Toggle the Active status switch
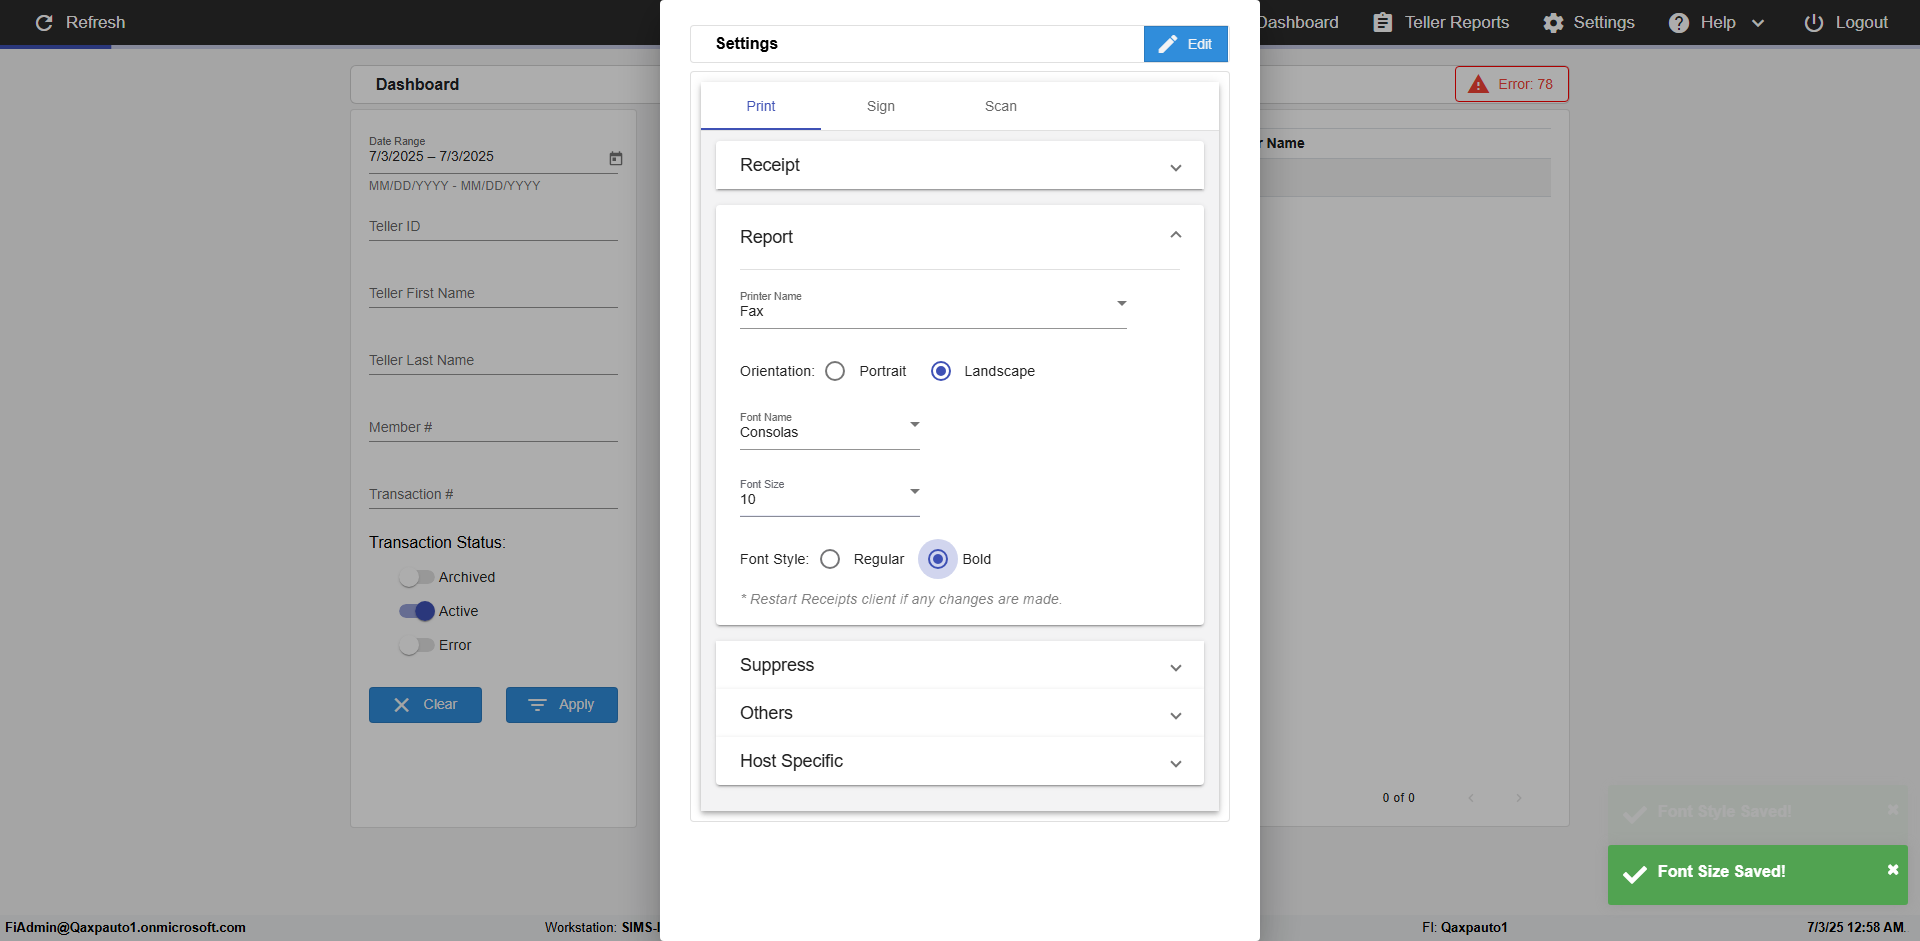The height and width of the screenshot is (941, 1920). [416, 611]
